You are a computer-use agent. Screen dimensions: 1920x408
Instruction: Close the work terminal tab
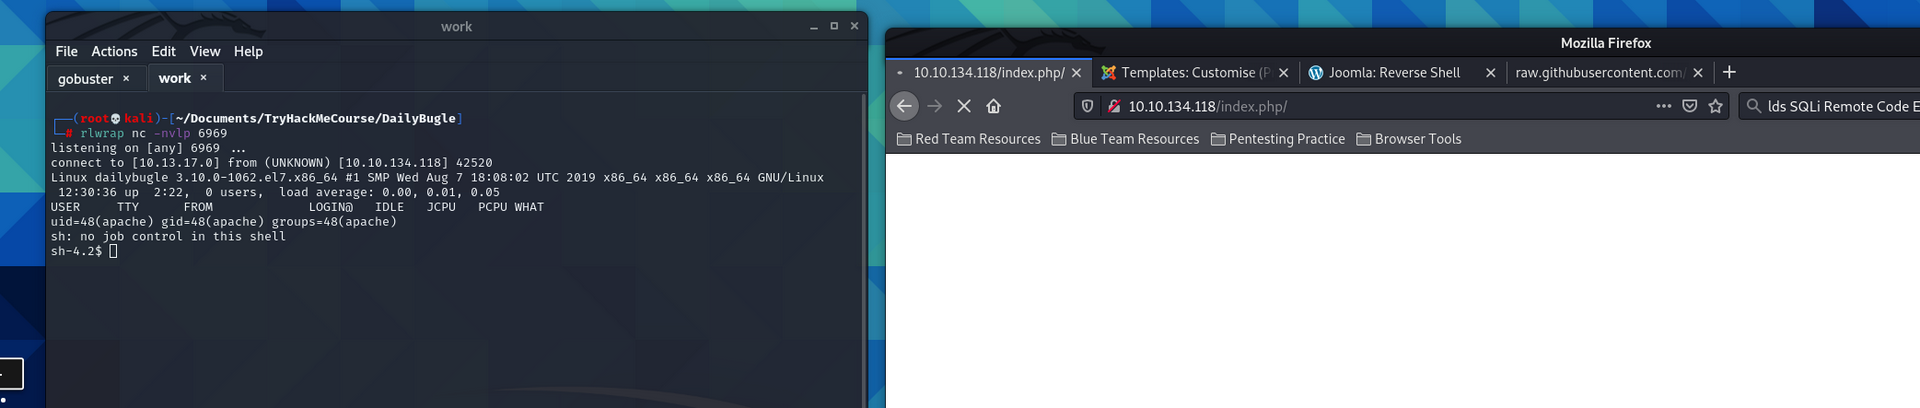(x=204, y=78)
